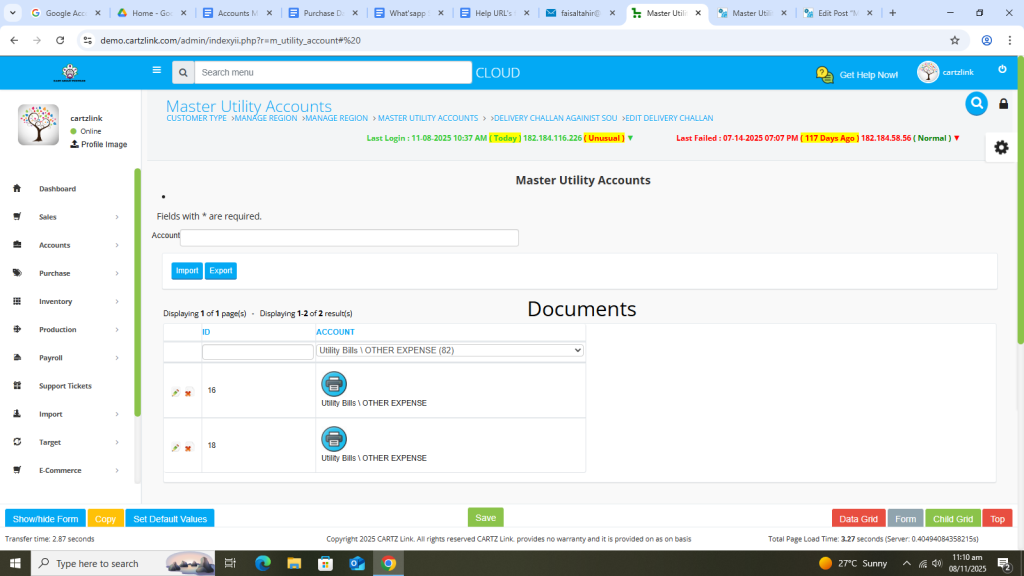The height and width of the screenshot is (576, 1024).
Task: Open Support Tickets in the sidebar
Action: (x=64, y=386)
